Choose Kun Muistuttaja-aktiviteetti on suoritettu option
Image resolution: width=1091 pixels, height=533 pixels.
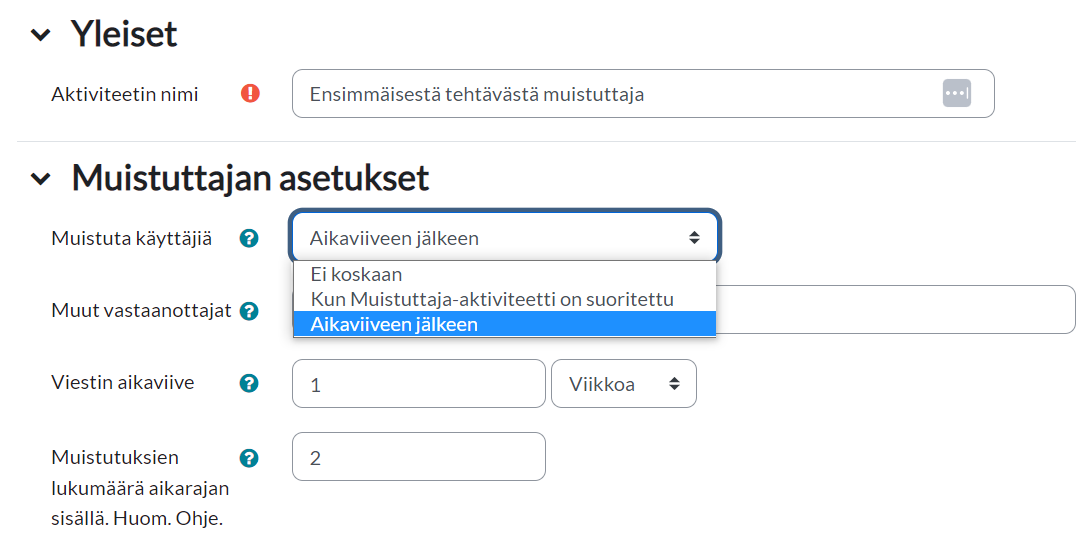[x=492, y=299]
